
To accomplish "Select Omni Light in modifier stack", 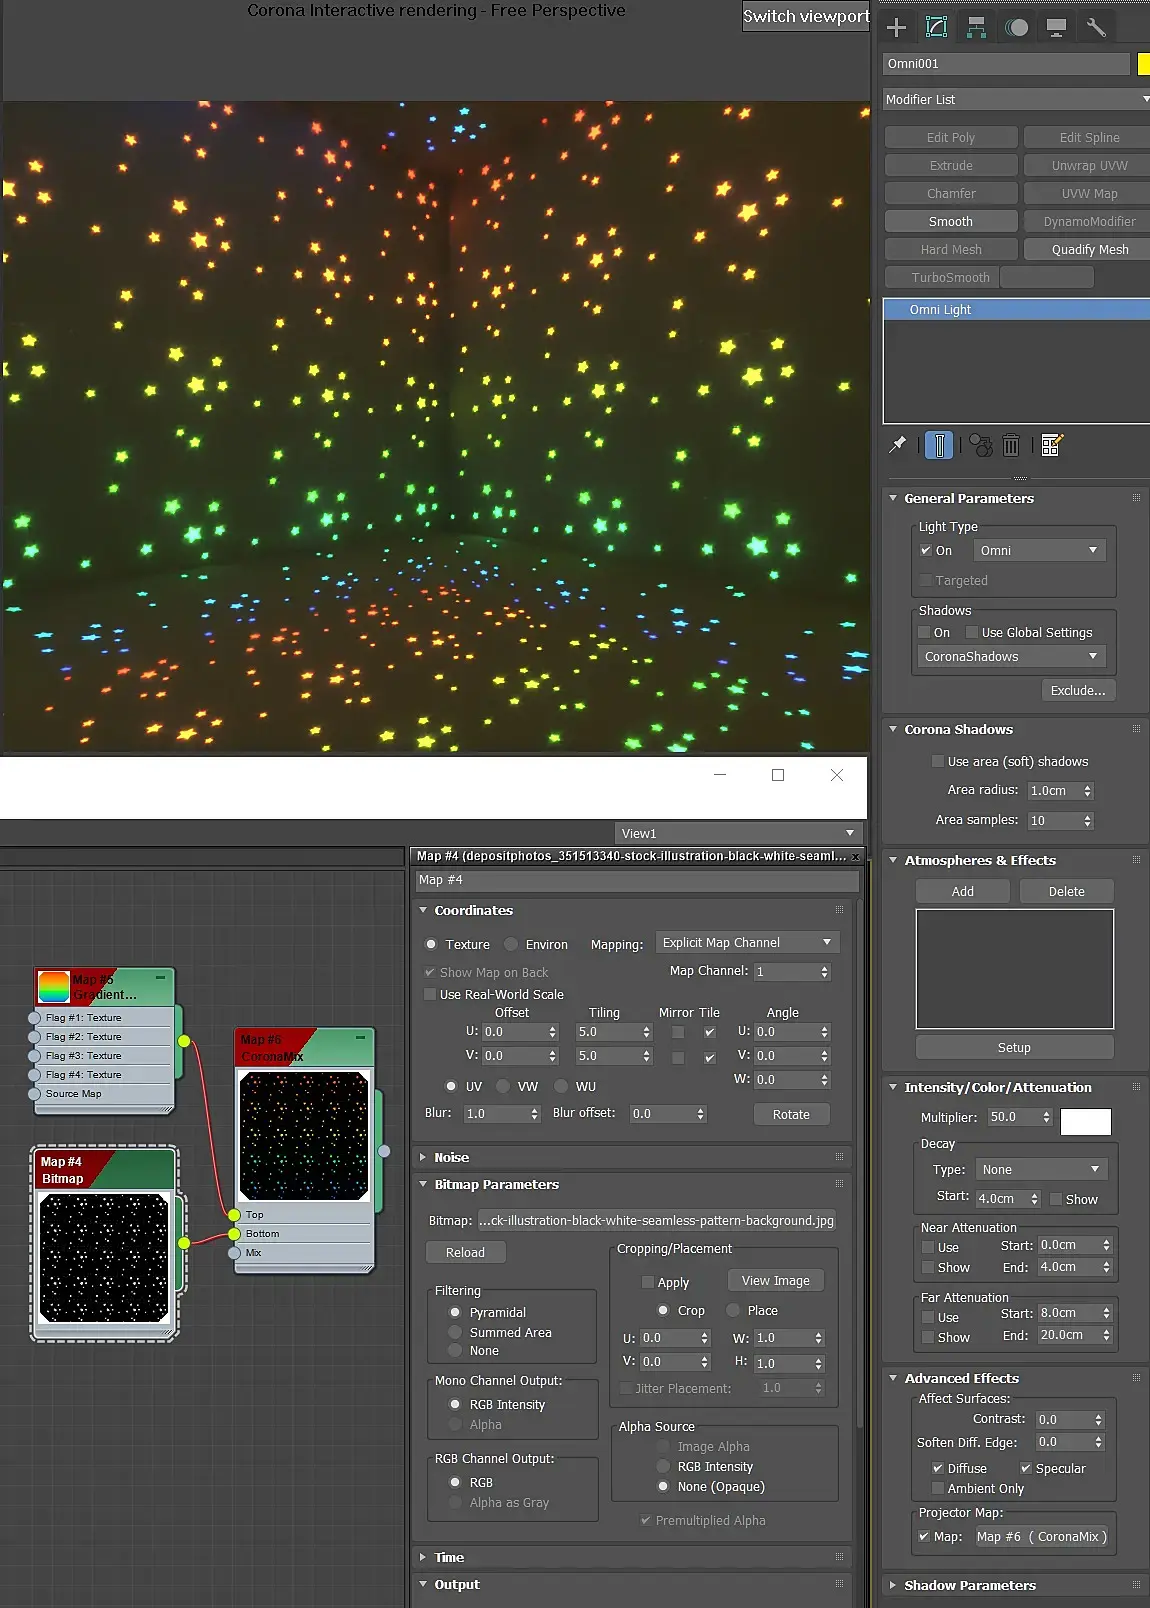I will coord(1016,310).
